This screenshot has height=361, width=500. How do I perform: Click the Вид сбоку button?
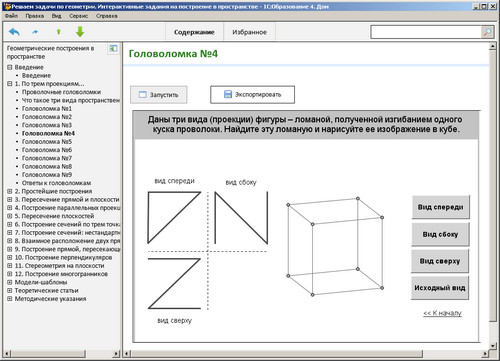point(440,234)
